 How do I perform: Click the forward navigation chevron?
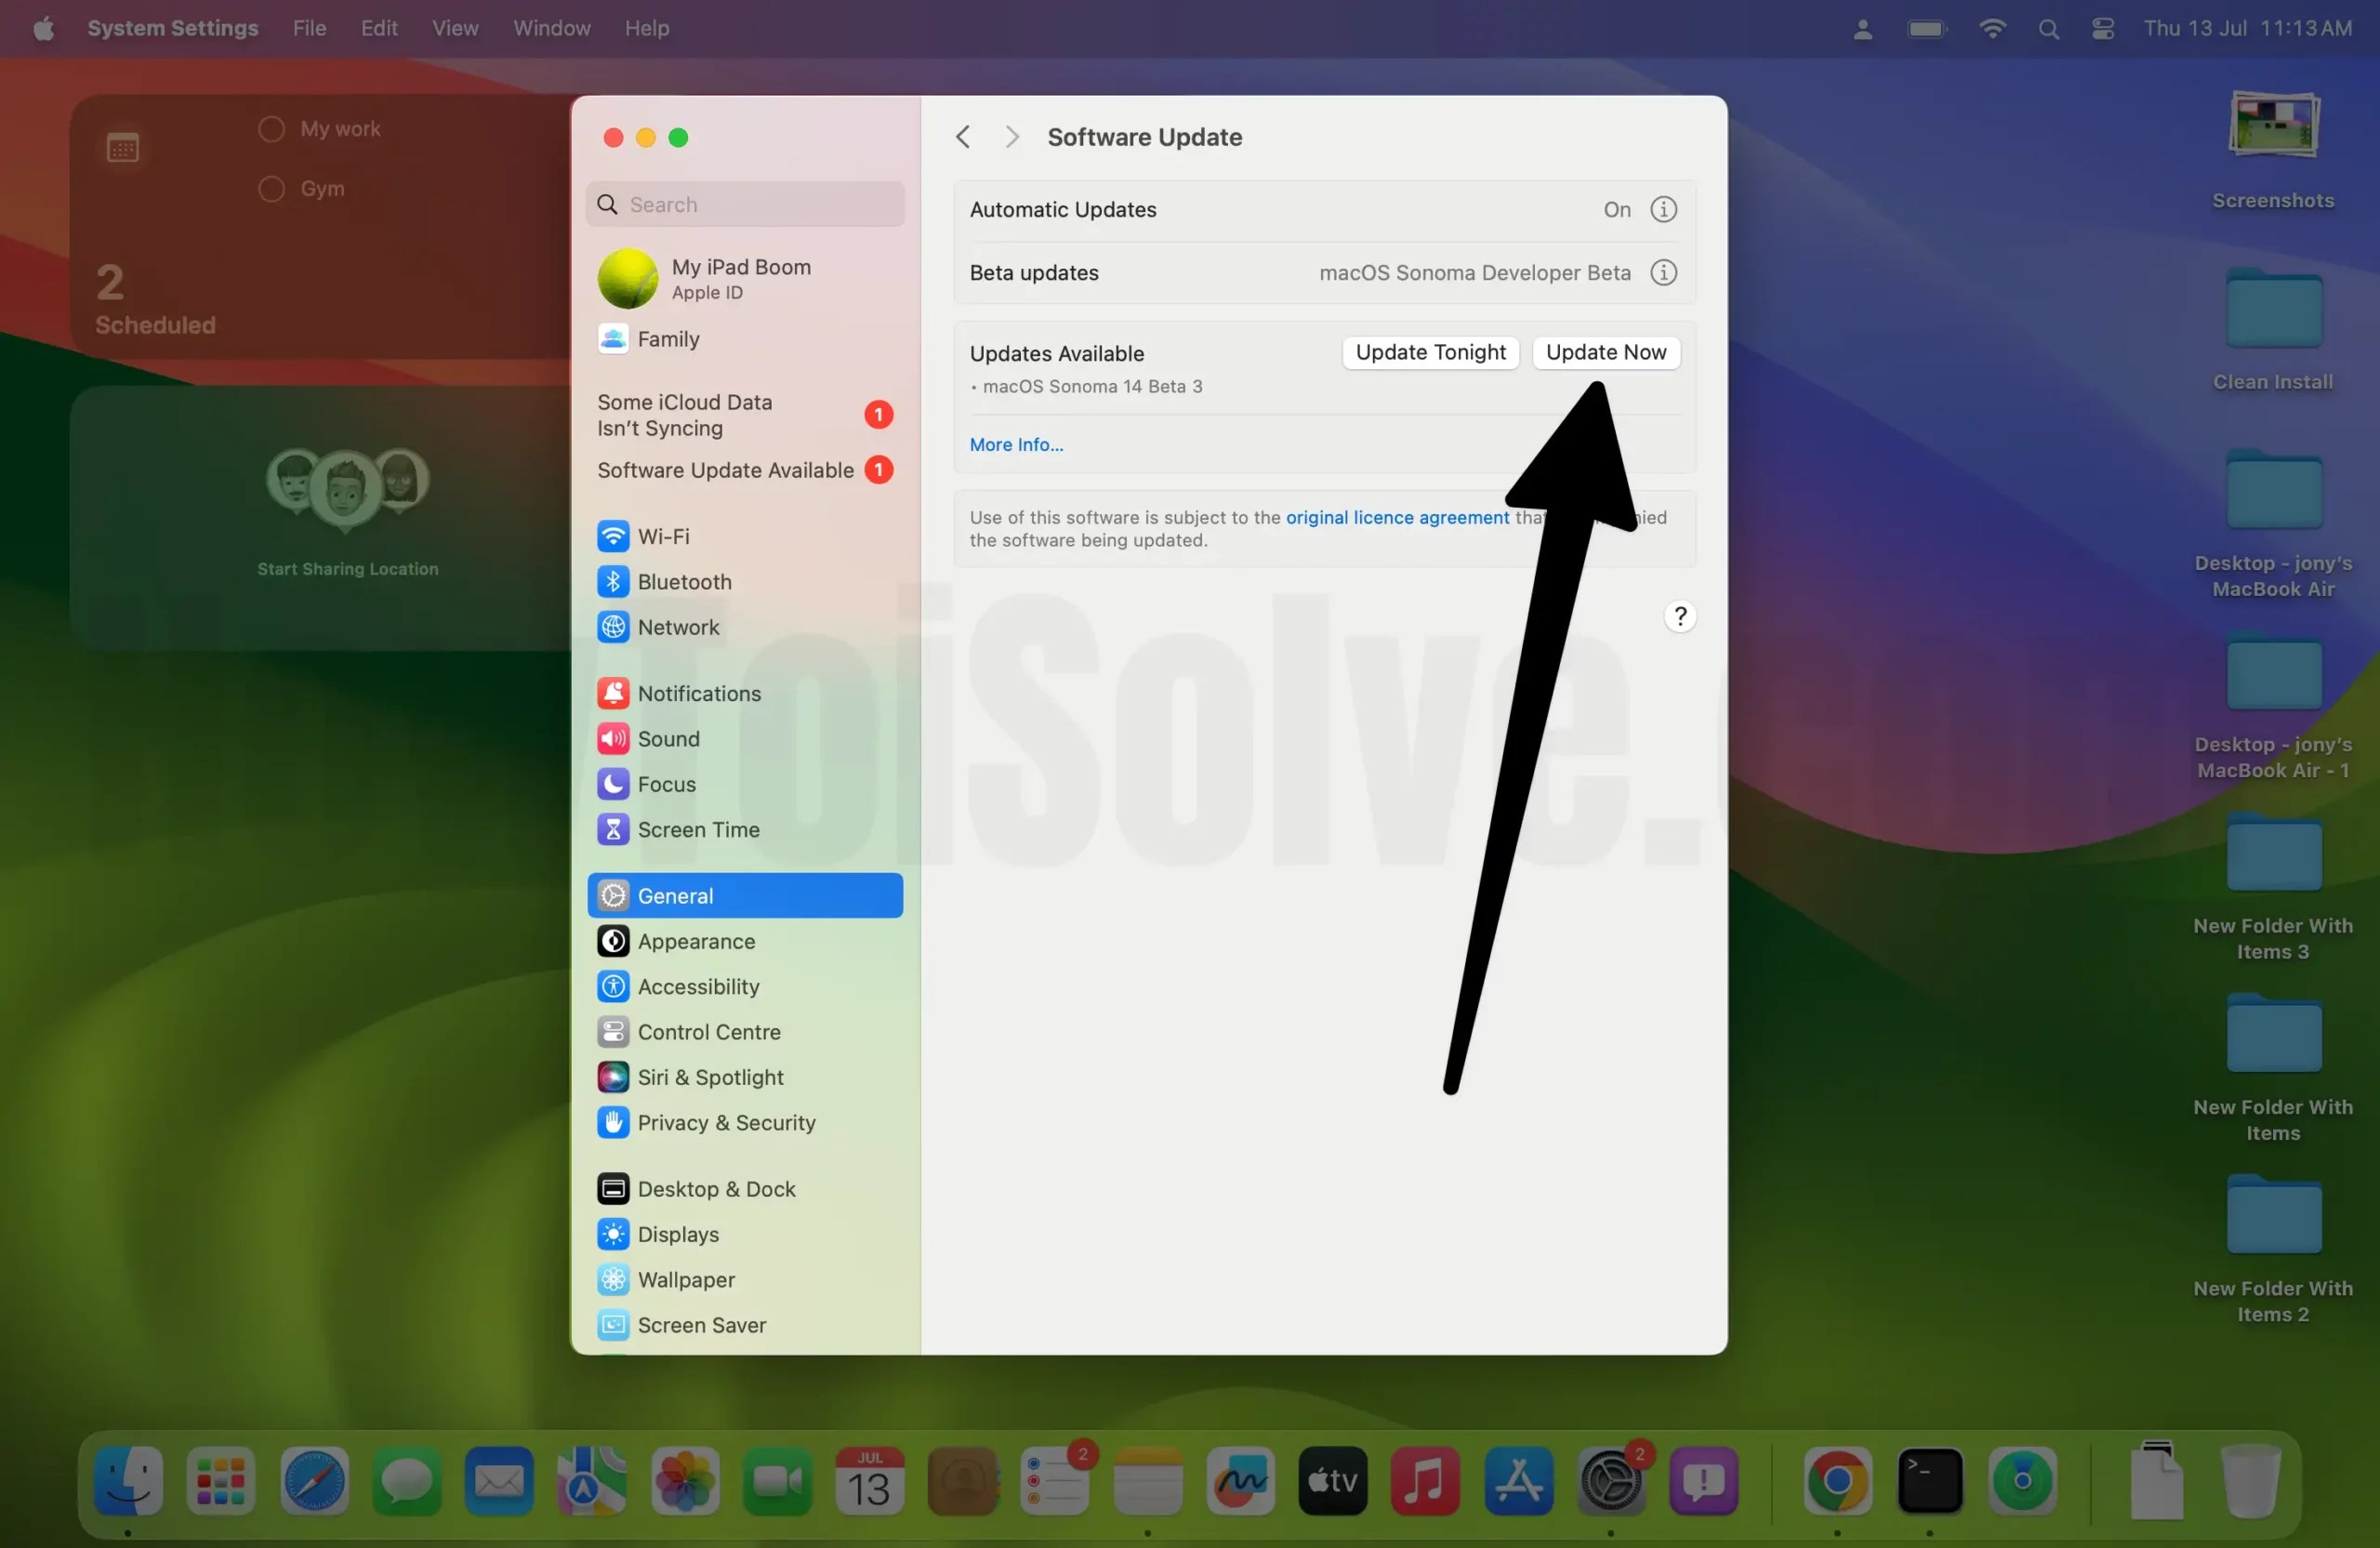click(x=1011, y=136)
